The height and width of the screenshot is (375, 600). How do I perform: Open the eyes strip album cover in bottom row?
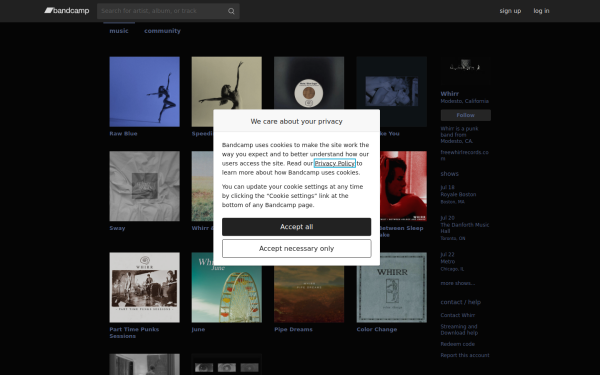coord(227,364)
